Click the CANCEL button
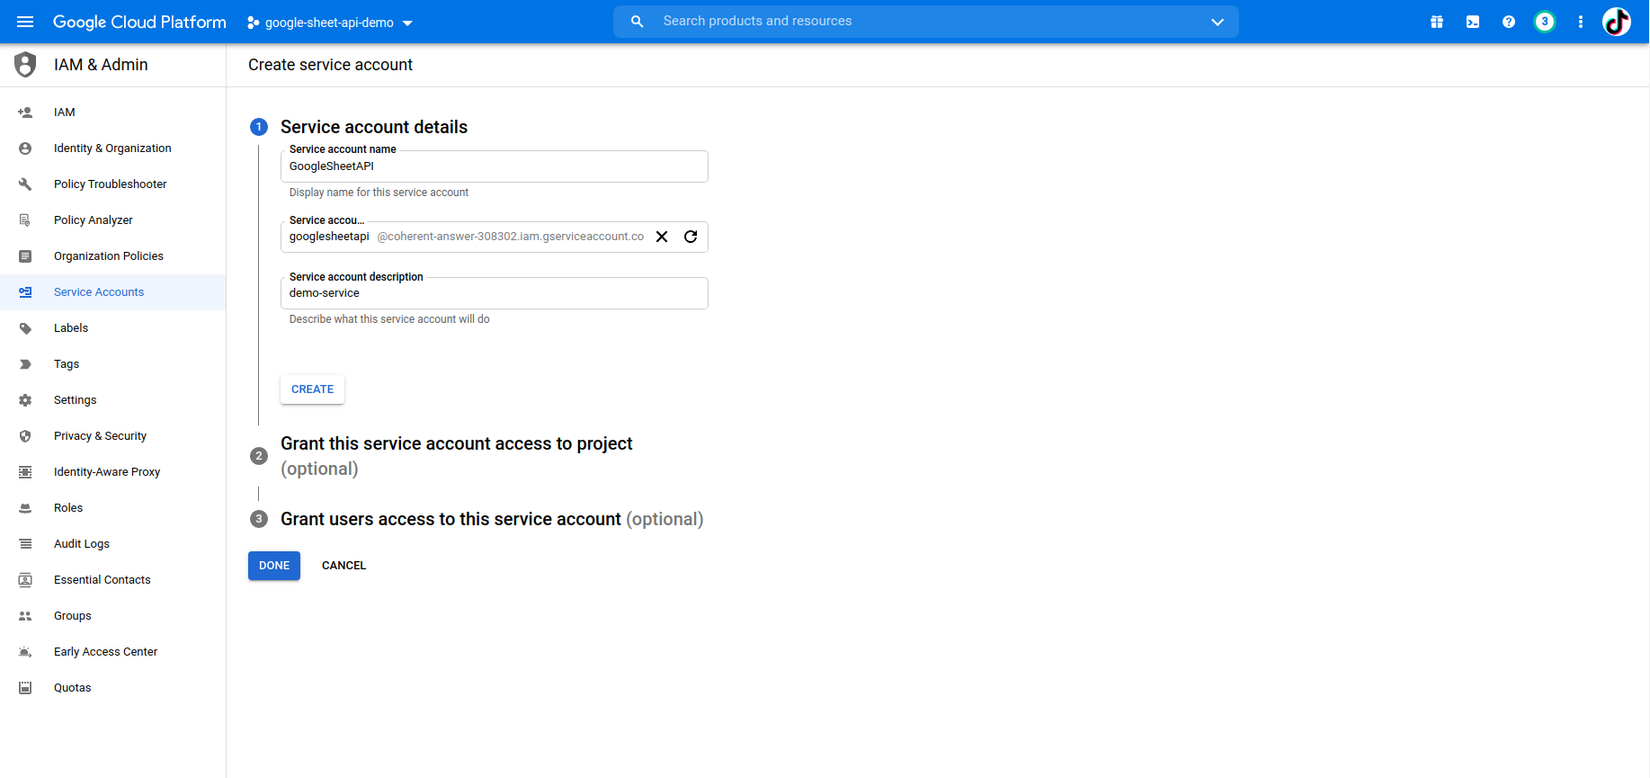Screen dimensions: 1650x778 [344, 566]
